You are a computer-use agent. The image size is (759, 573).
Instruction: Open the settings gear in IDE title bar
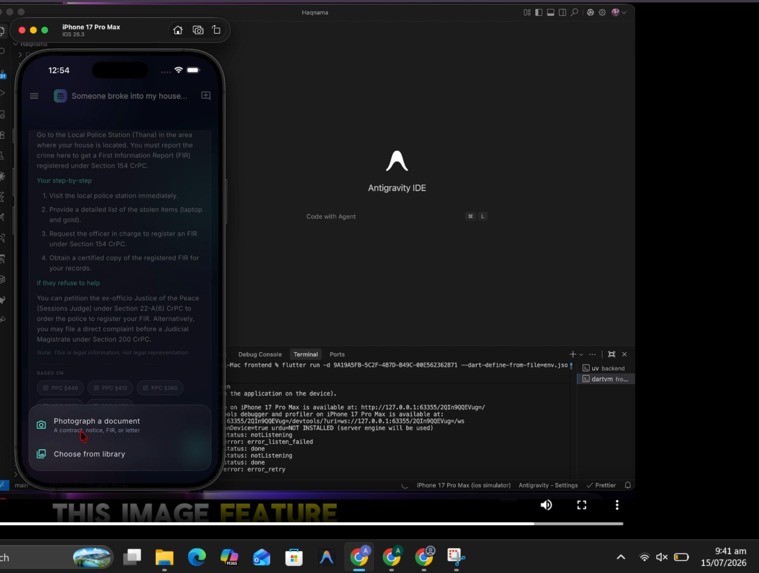[602, 13]
